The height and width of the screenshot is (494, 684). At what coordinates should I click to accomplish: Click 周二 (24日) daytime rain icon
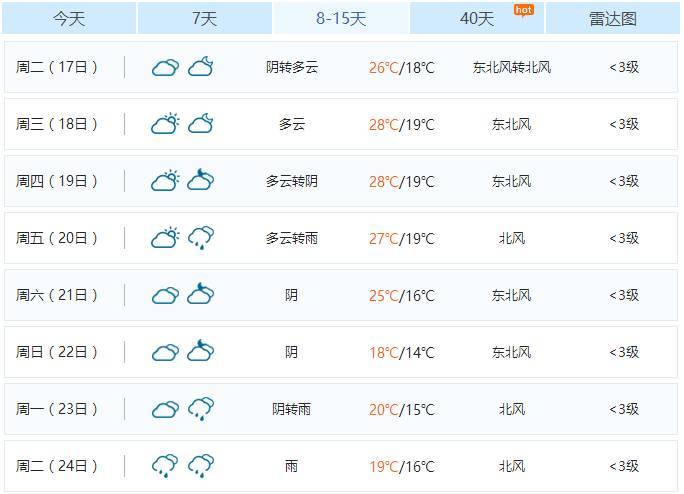click(165, 466)
